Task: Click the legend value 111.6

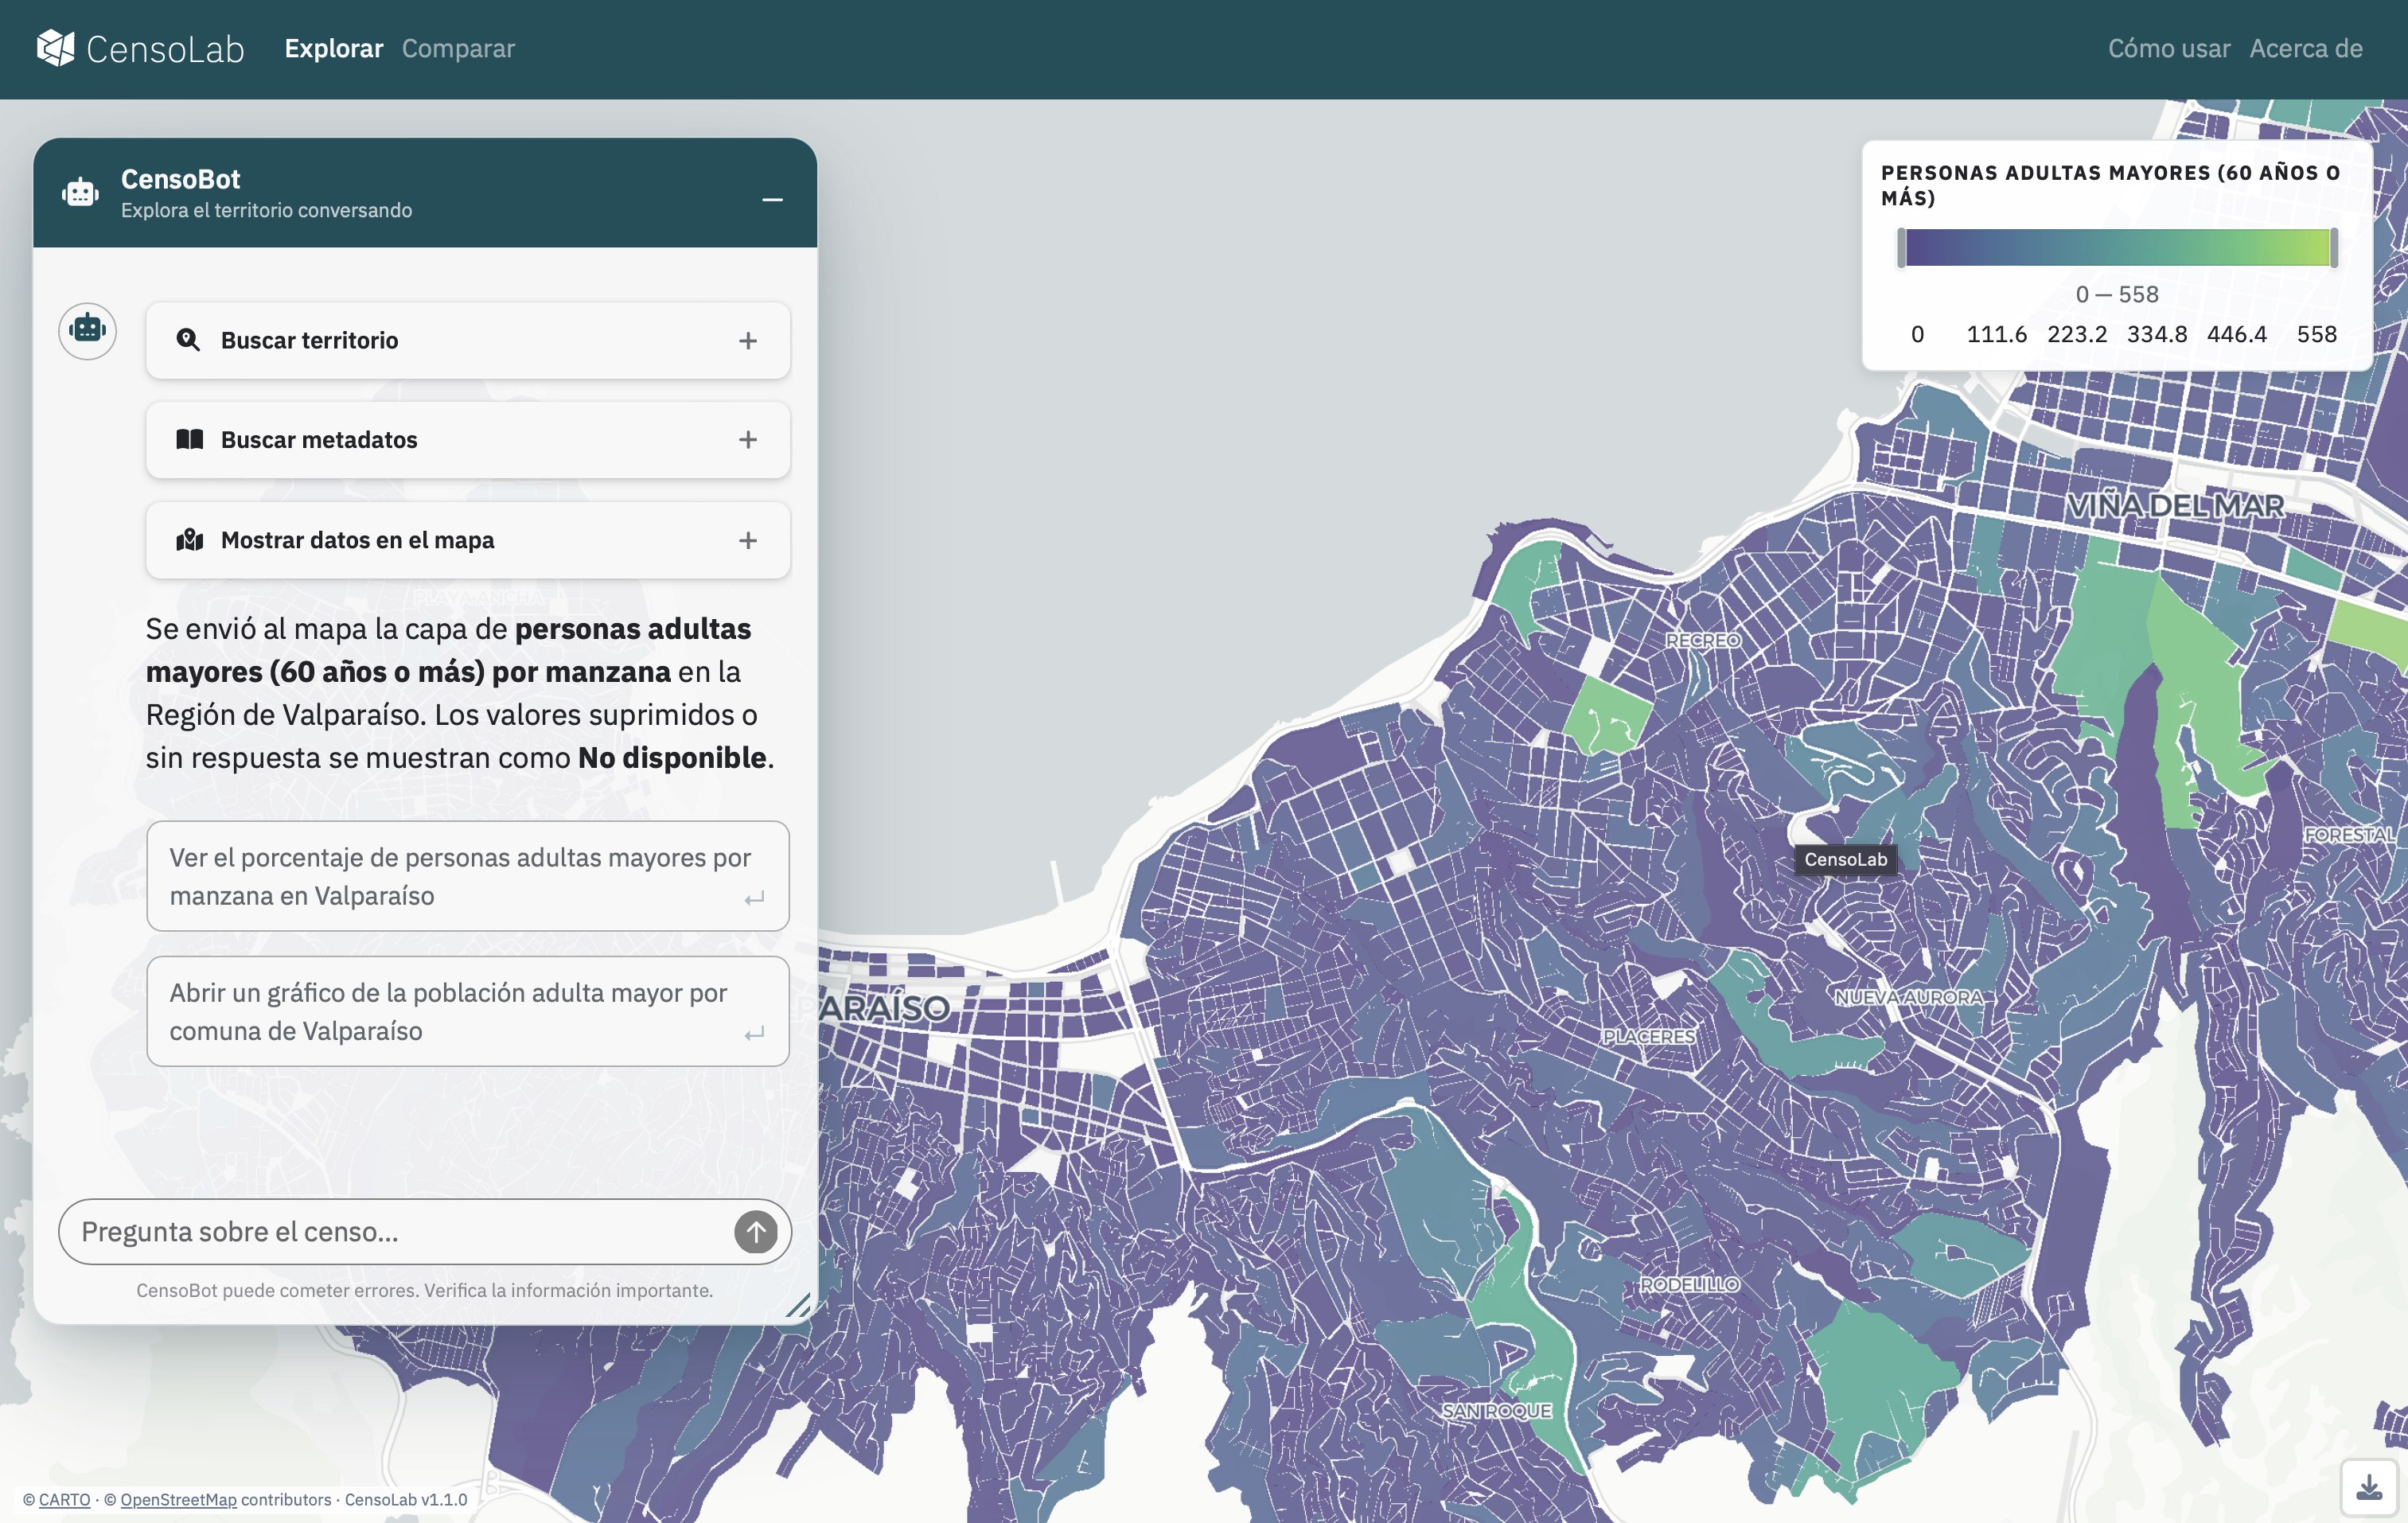Action: coord(1997,334)
